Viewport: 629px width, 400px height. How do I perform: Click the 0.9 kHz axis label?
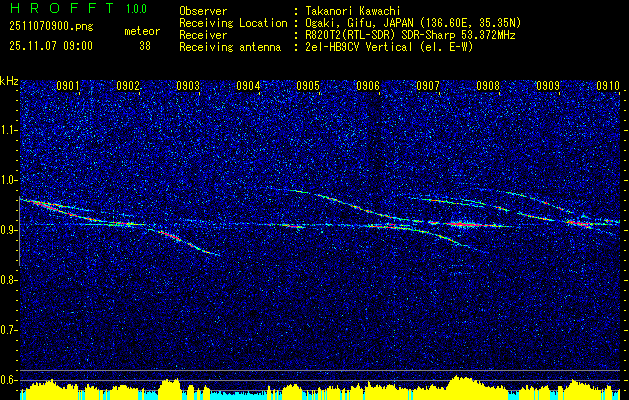[x=9, y=230]
